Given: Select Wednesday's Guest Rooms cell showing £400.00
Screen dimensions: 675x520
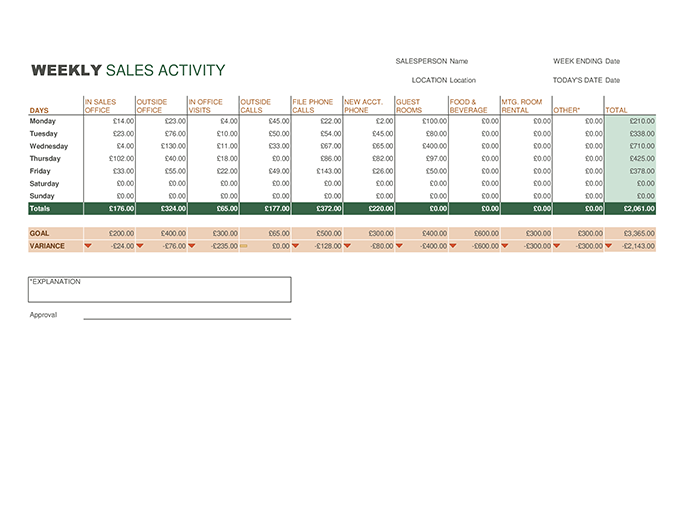Looking at the screenshot, I should click(x=421, y=146).
